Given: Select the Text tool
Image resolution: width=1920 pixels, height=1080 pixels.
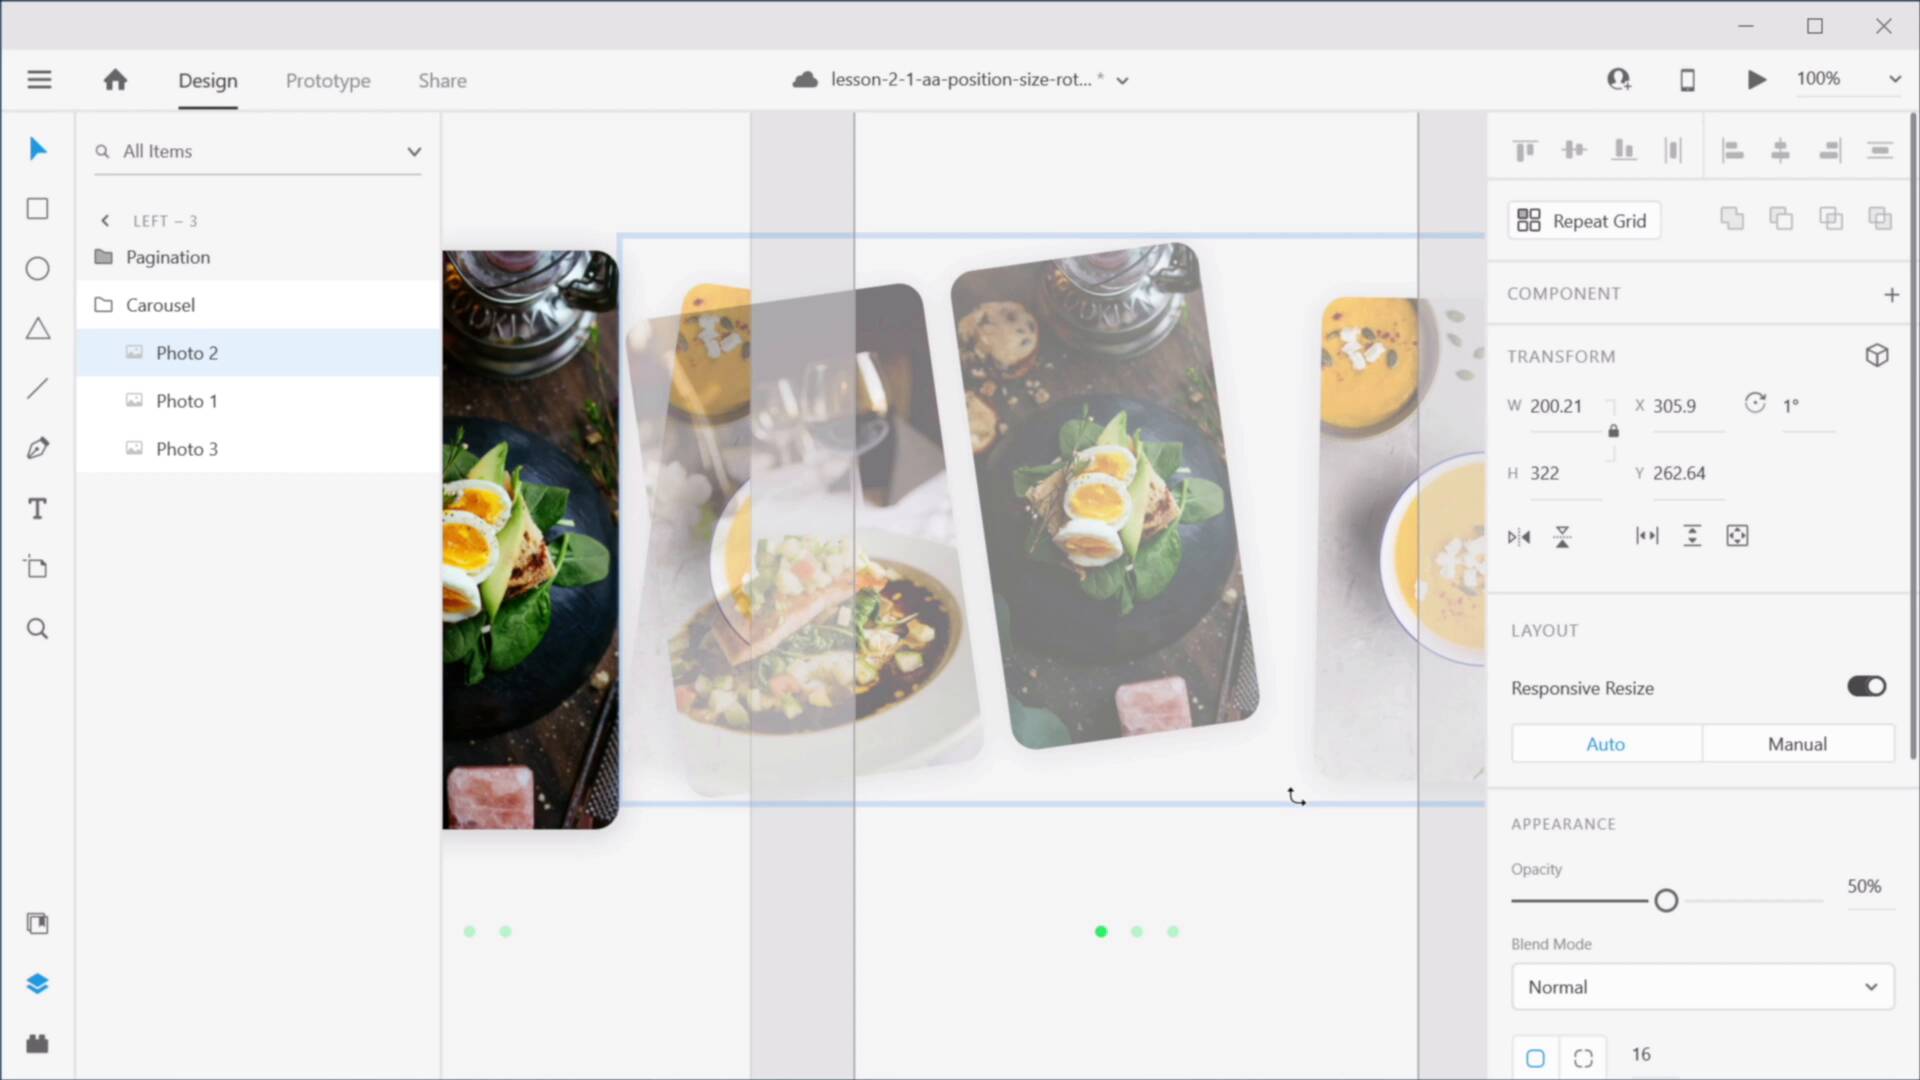Looking at the screenshot, I should coord(38,509).
